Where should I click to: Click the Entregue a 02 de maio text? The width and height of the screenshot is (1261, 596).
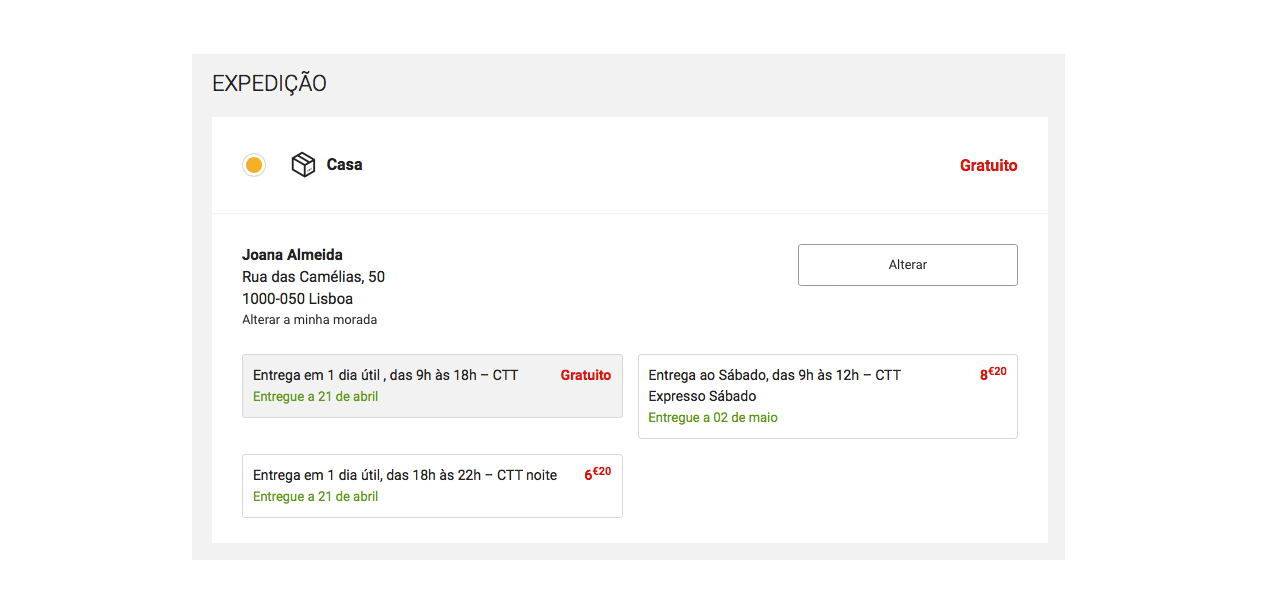coord(712,418)
